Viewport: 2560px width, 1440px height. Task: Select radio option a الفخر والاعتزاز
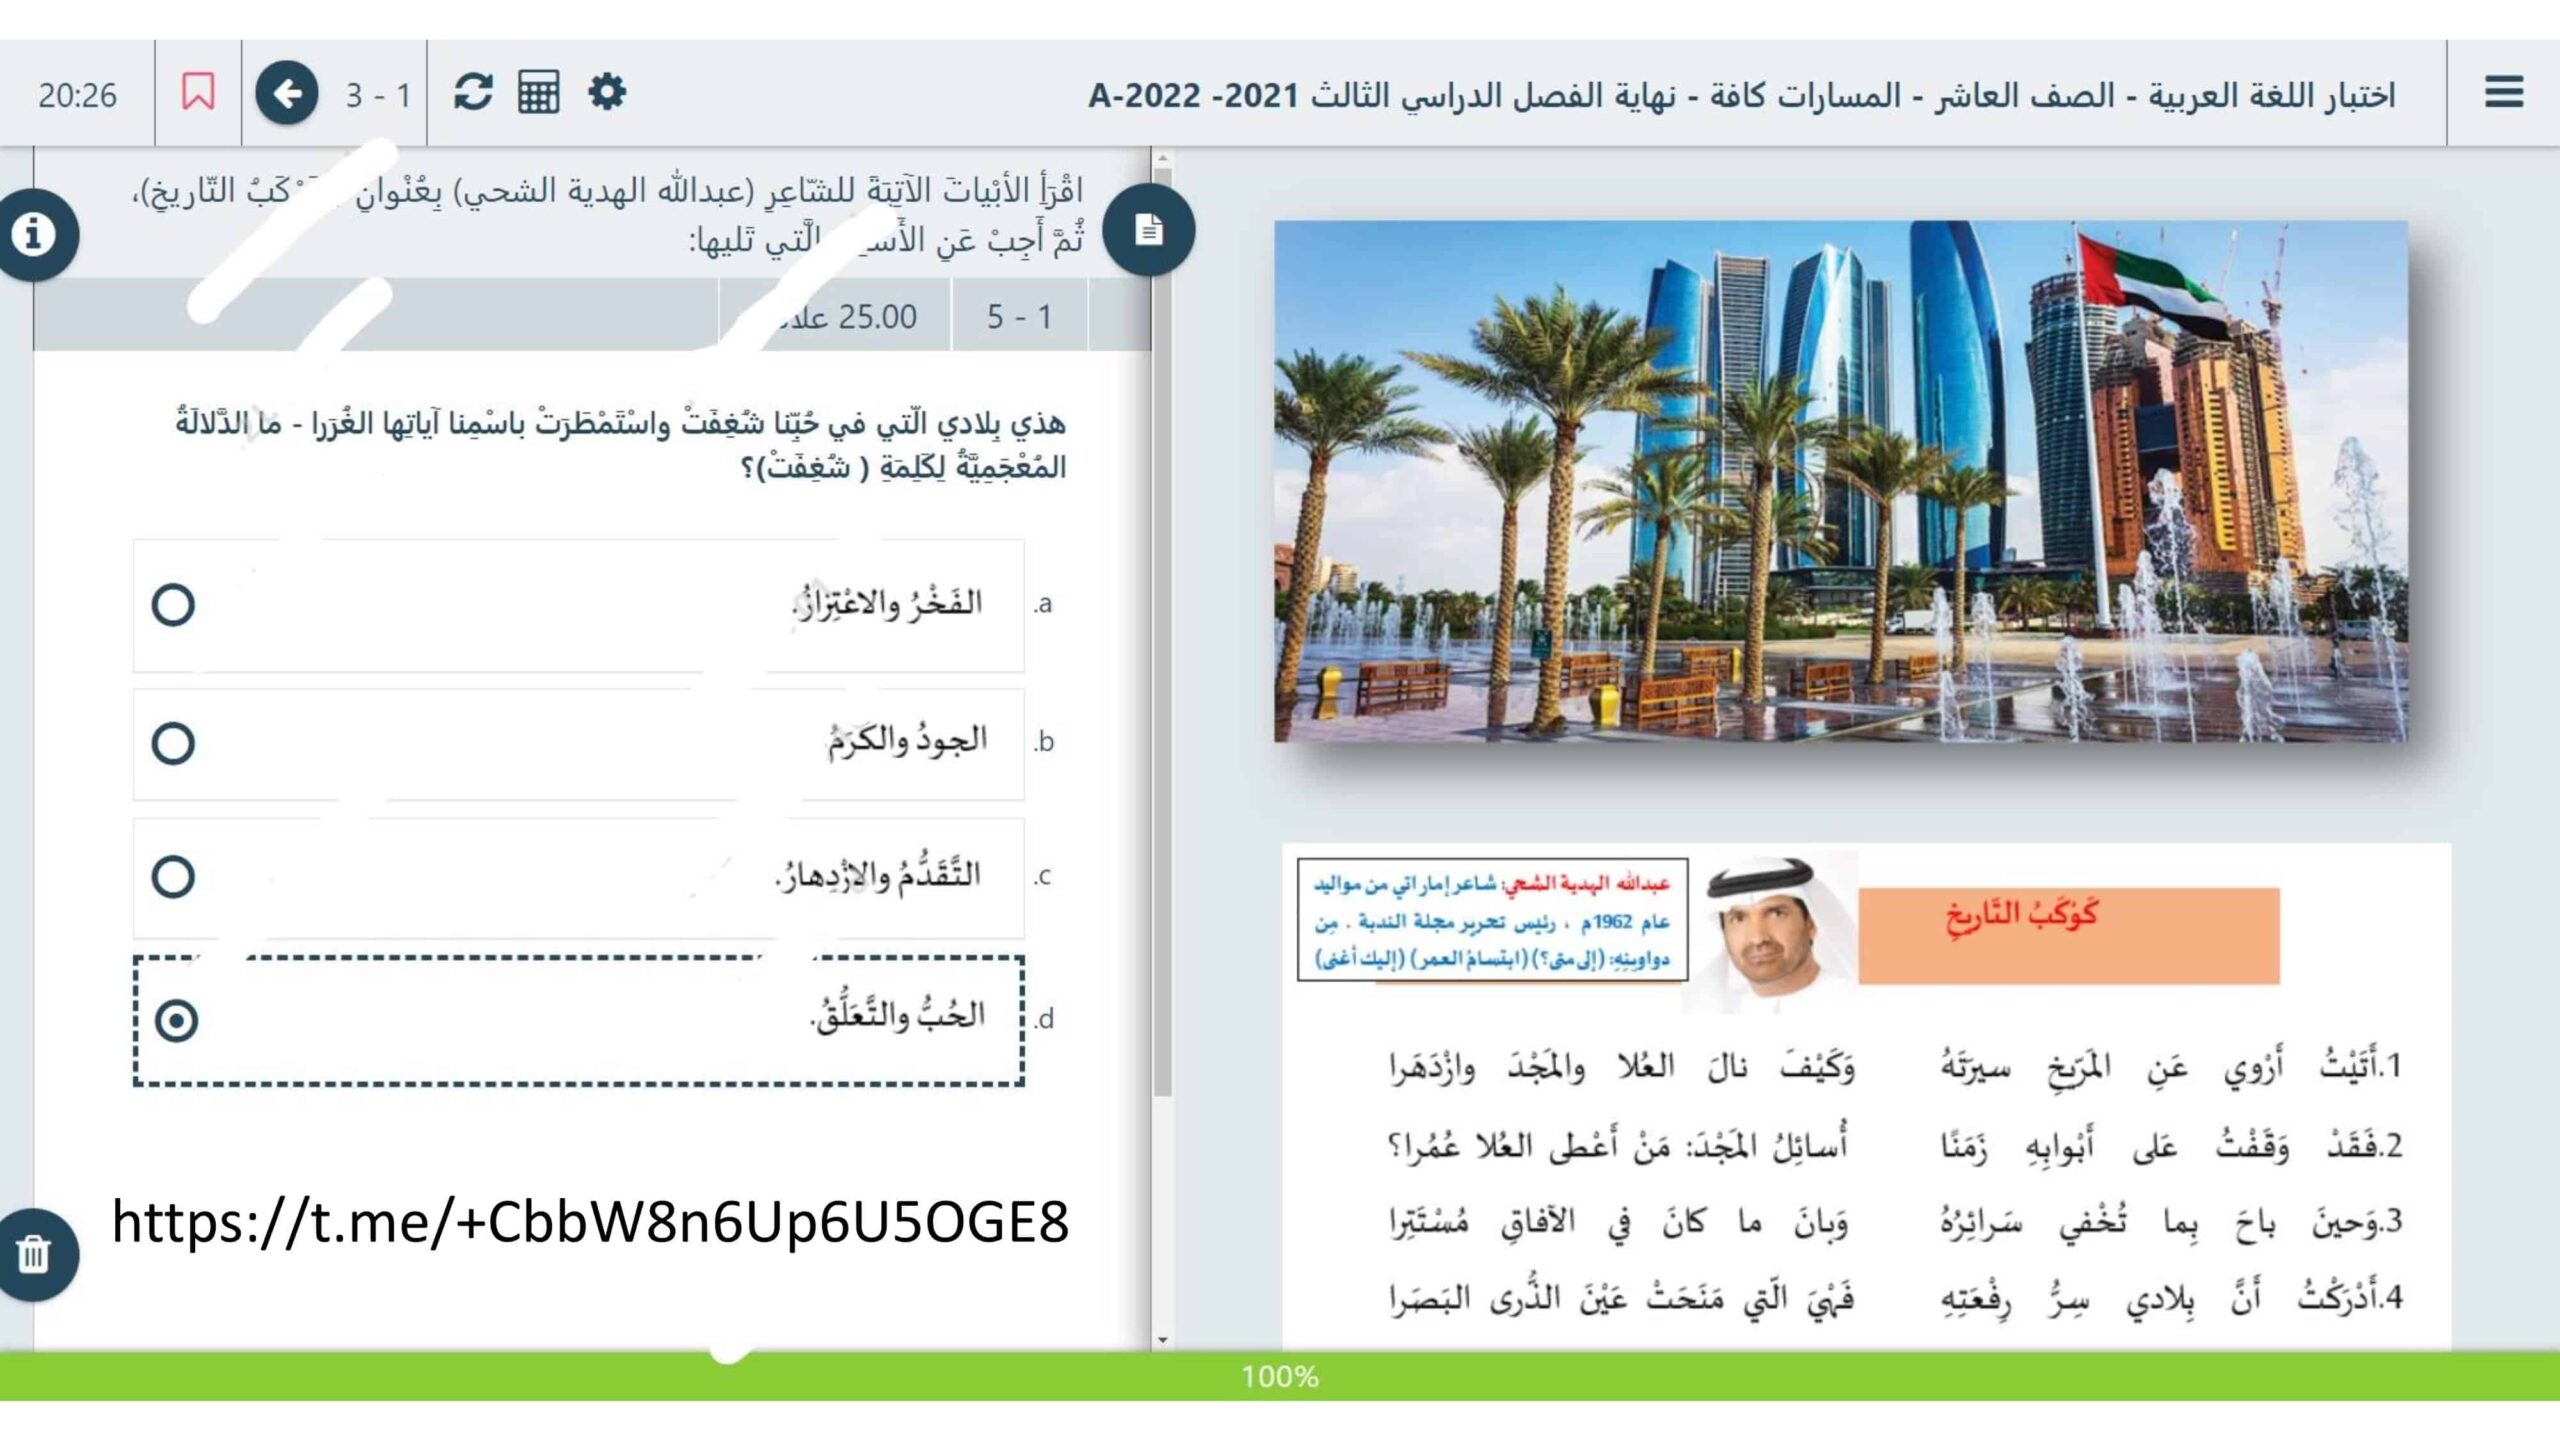pos(173,604)
